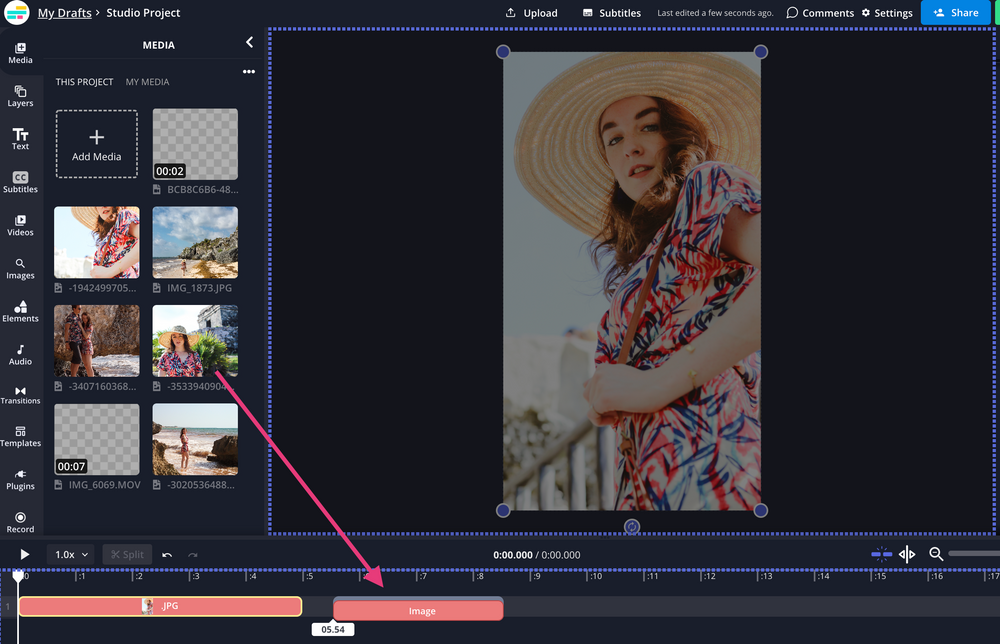The width and height of the screenshot is (1000, 644).
Task: Click the undo arrow in the timeline toolbar
Action: coord(168,554)
